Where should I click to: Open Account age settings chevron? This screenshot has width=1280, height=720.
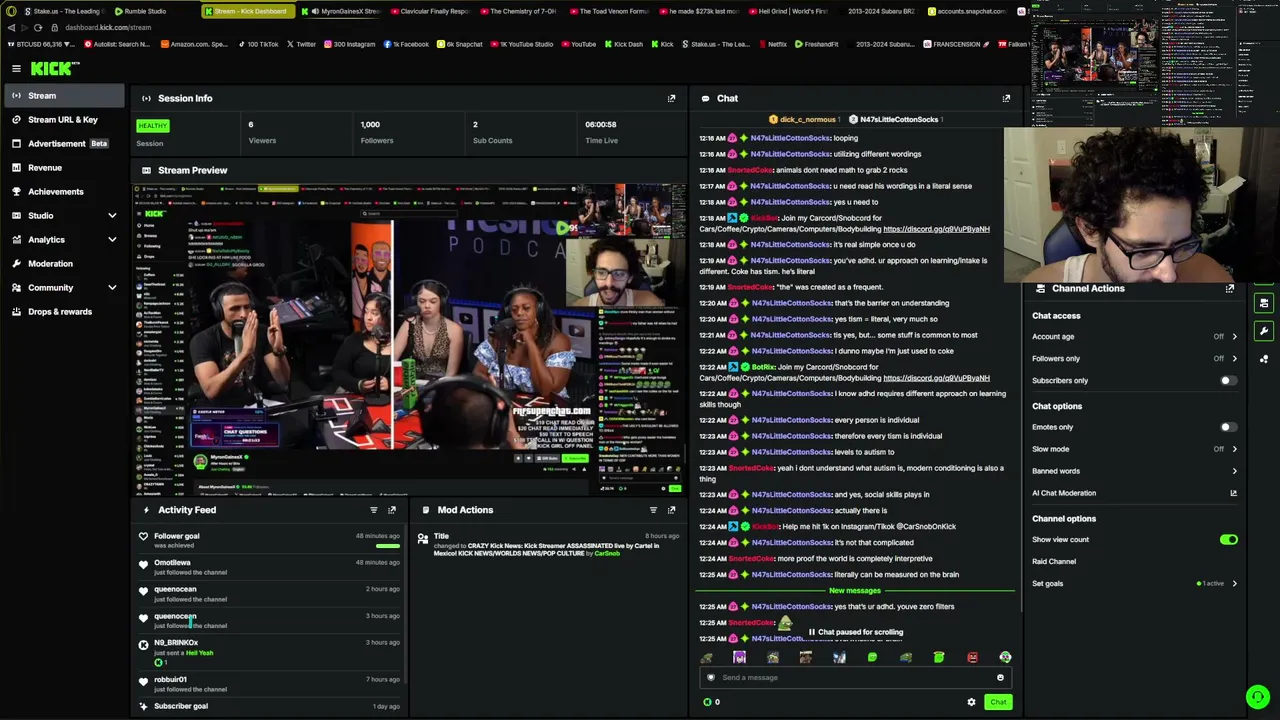[x=1234, y=337]
